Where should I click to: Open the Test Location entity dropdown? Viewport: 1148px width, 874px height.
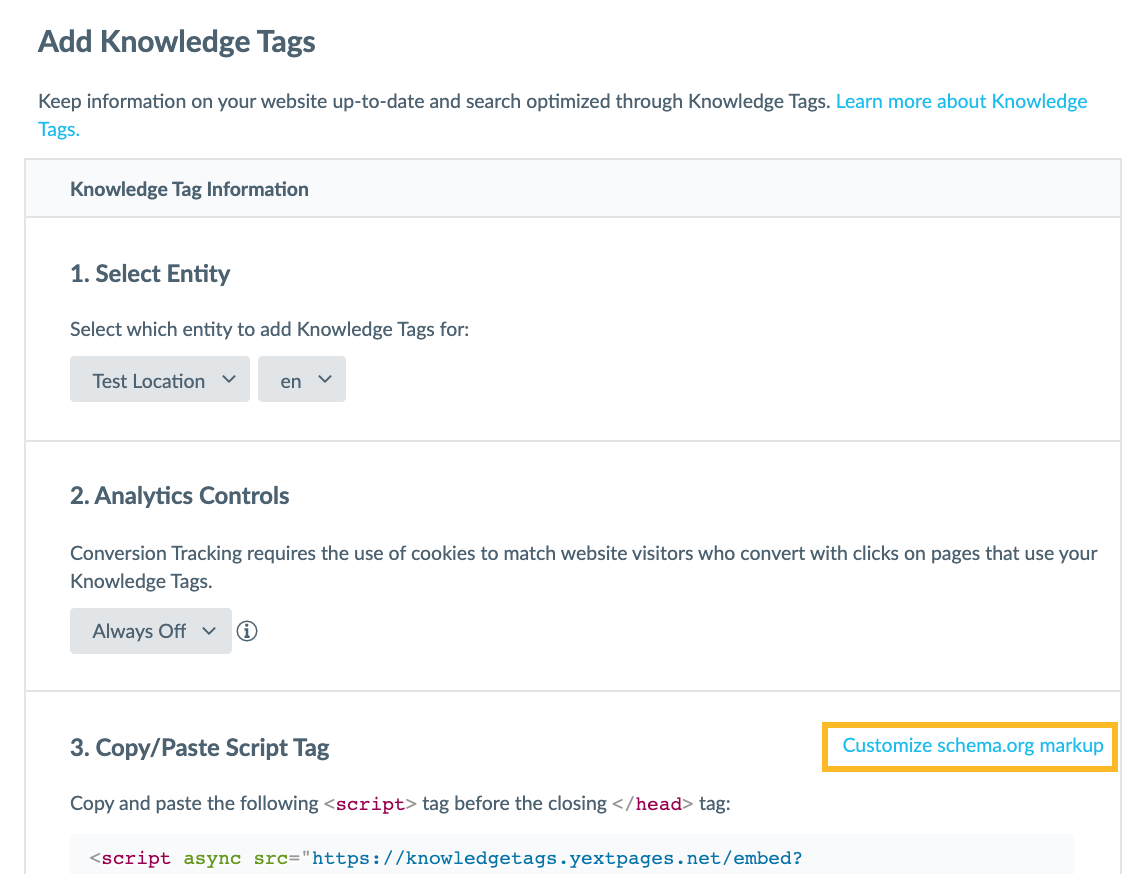160,379
